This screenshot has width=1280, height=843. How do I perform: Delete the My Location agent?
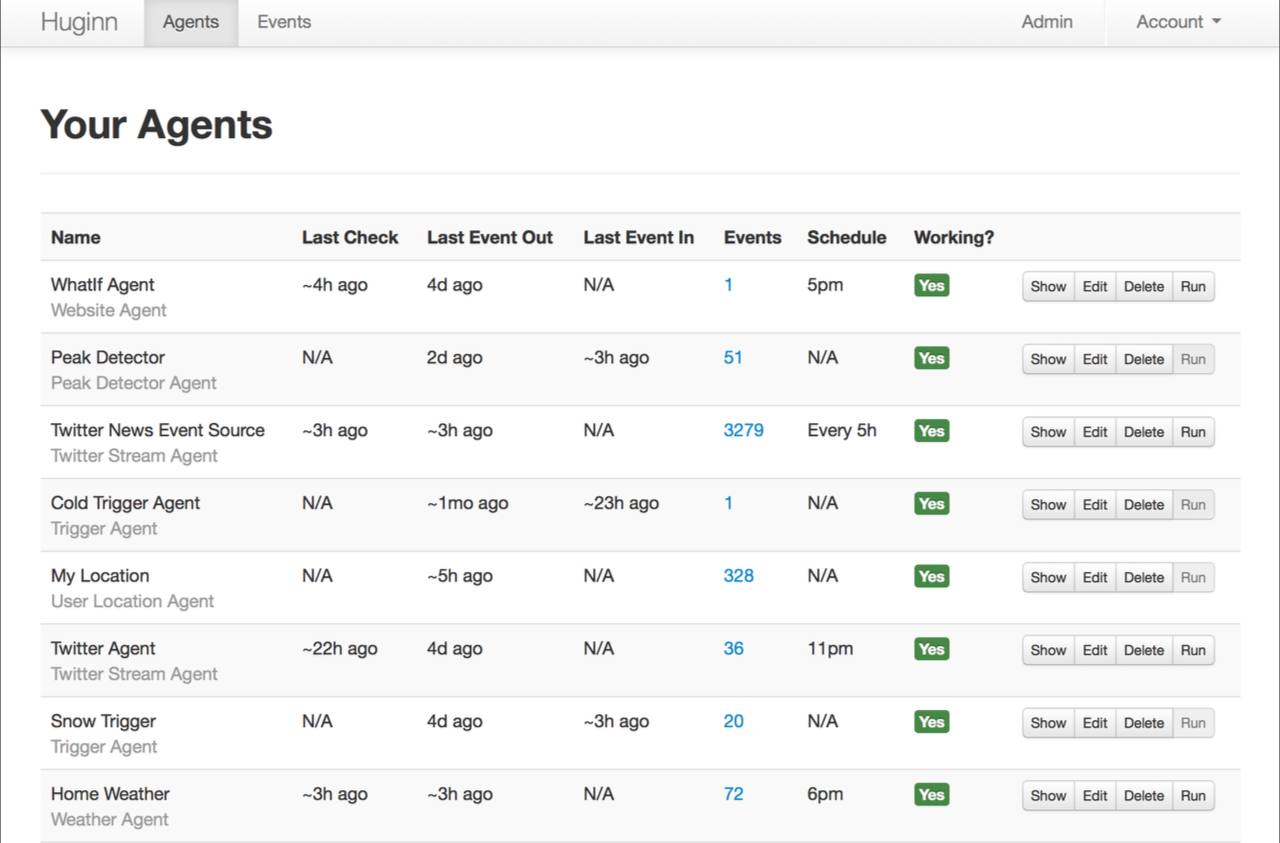[1143, 577]
